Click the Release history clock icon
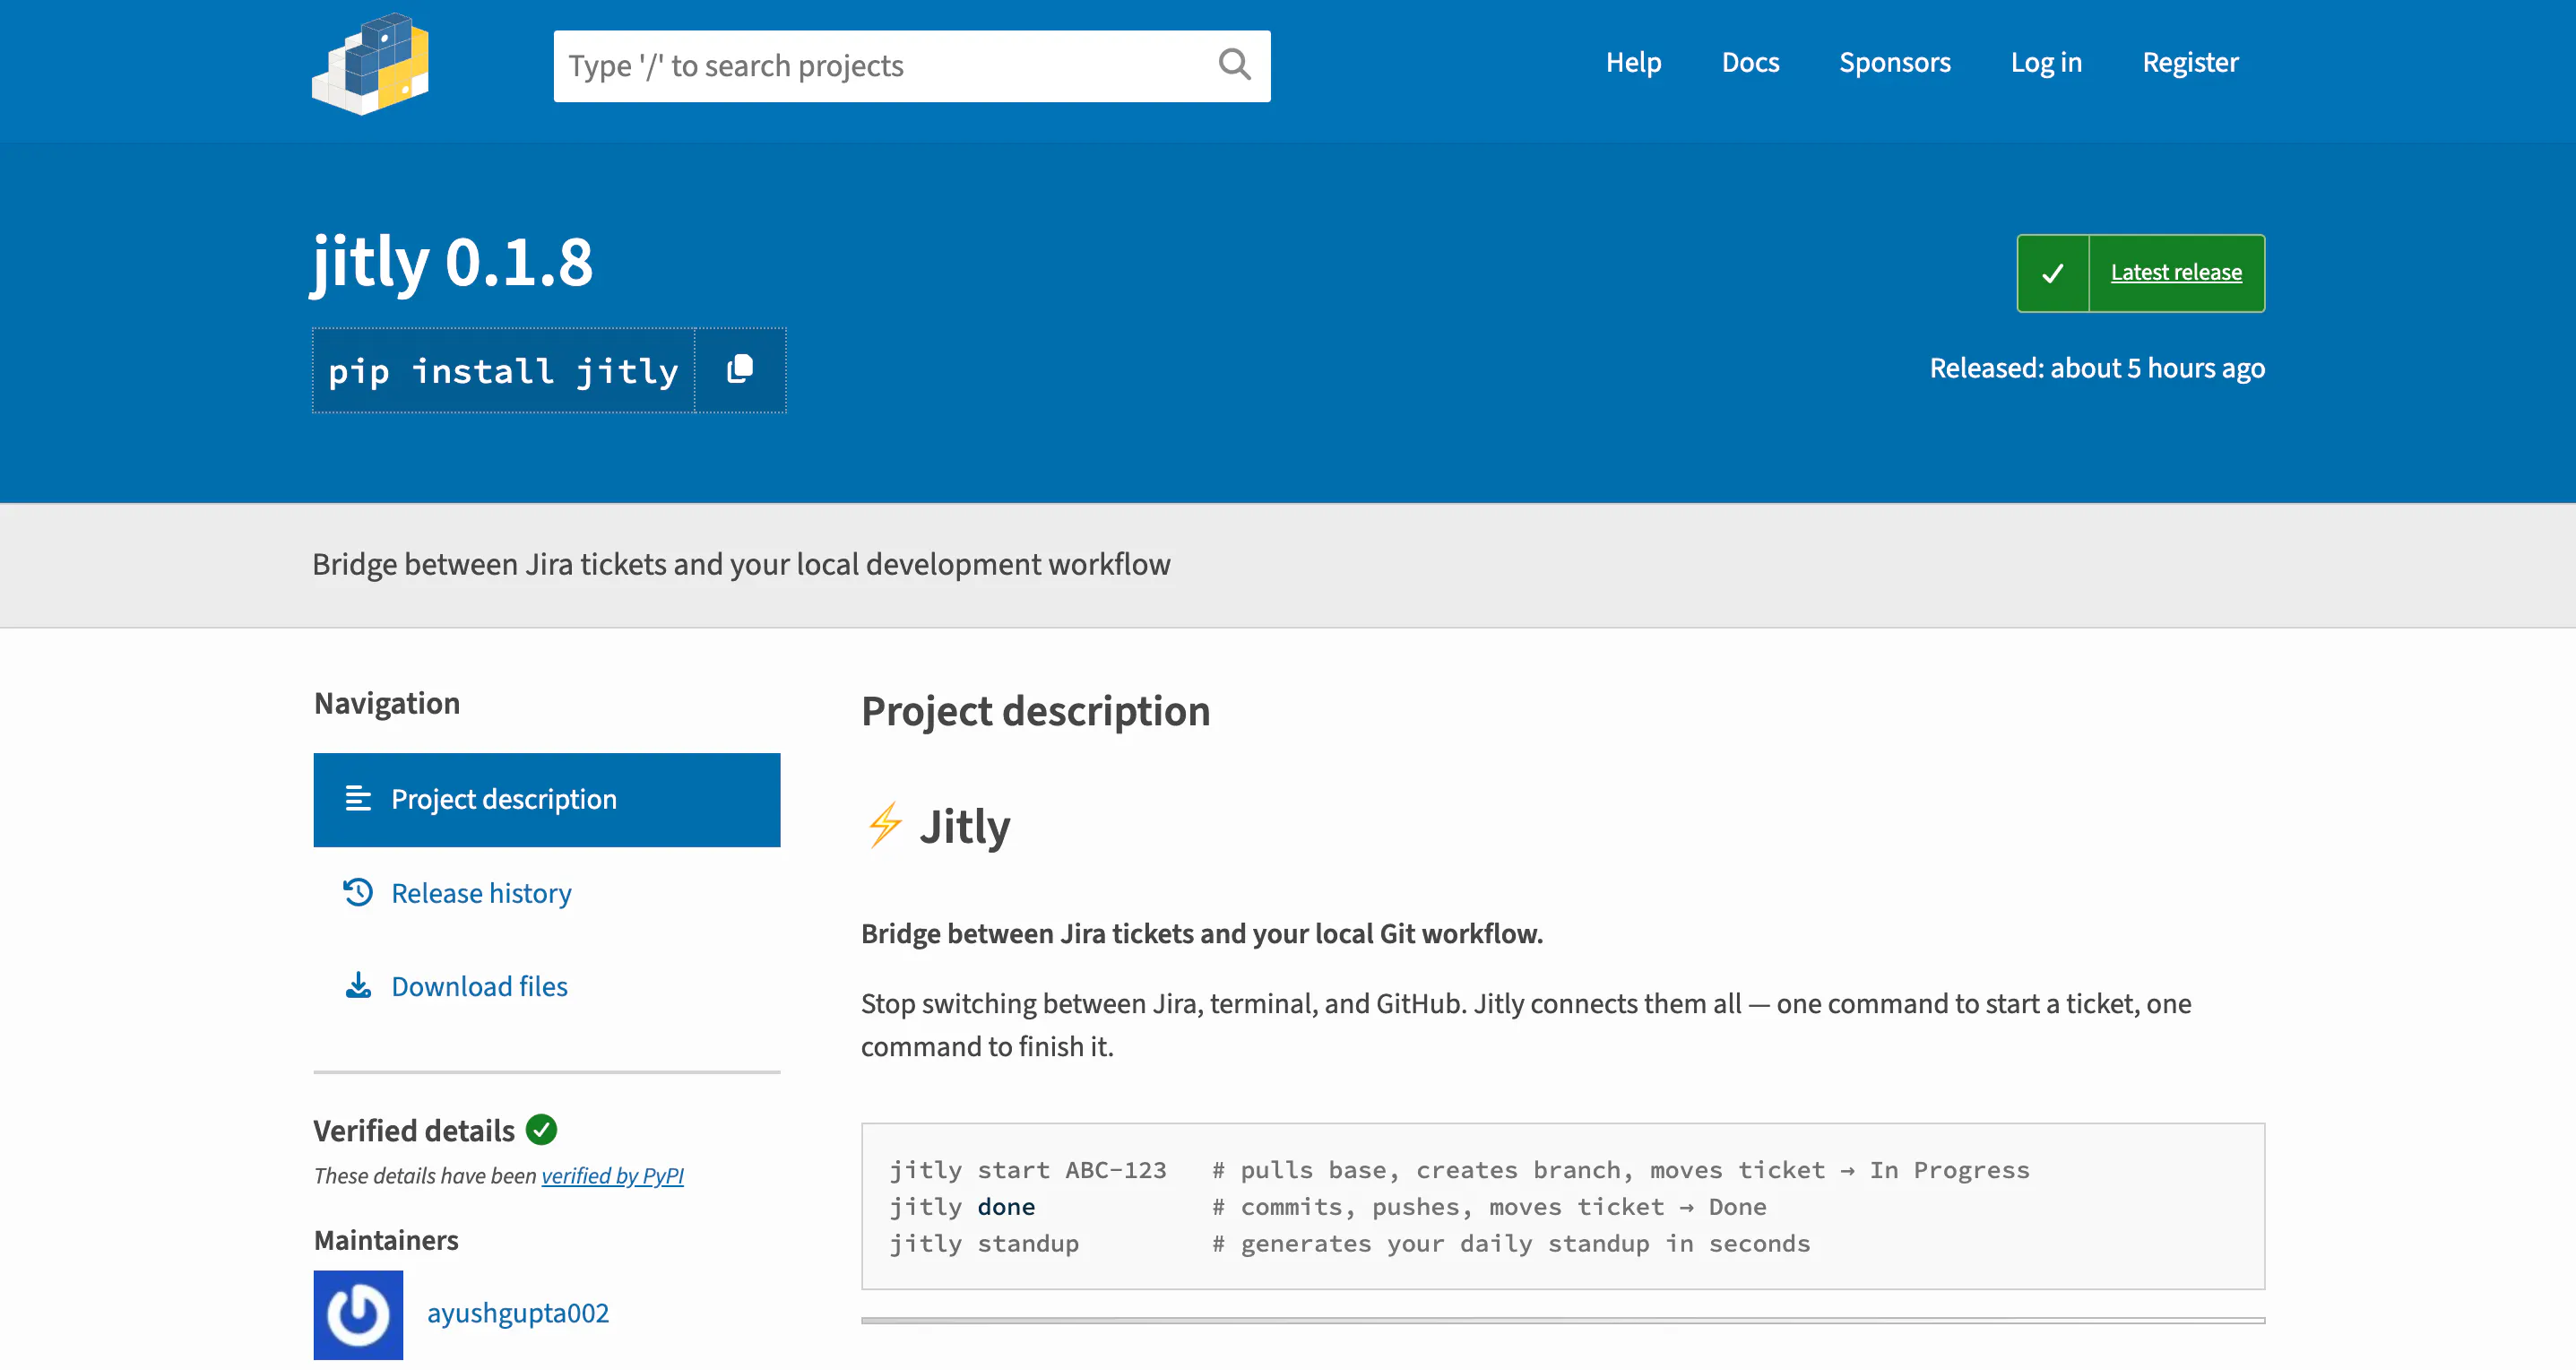This screenshot has width=2576, height=1370. click(358, 892)
